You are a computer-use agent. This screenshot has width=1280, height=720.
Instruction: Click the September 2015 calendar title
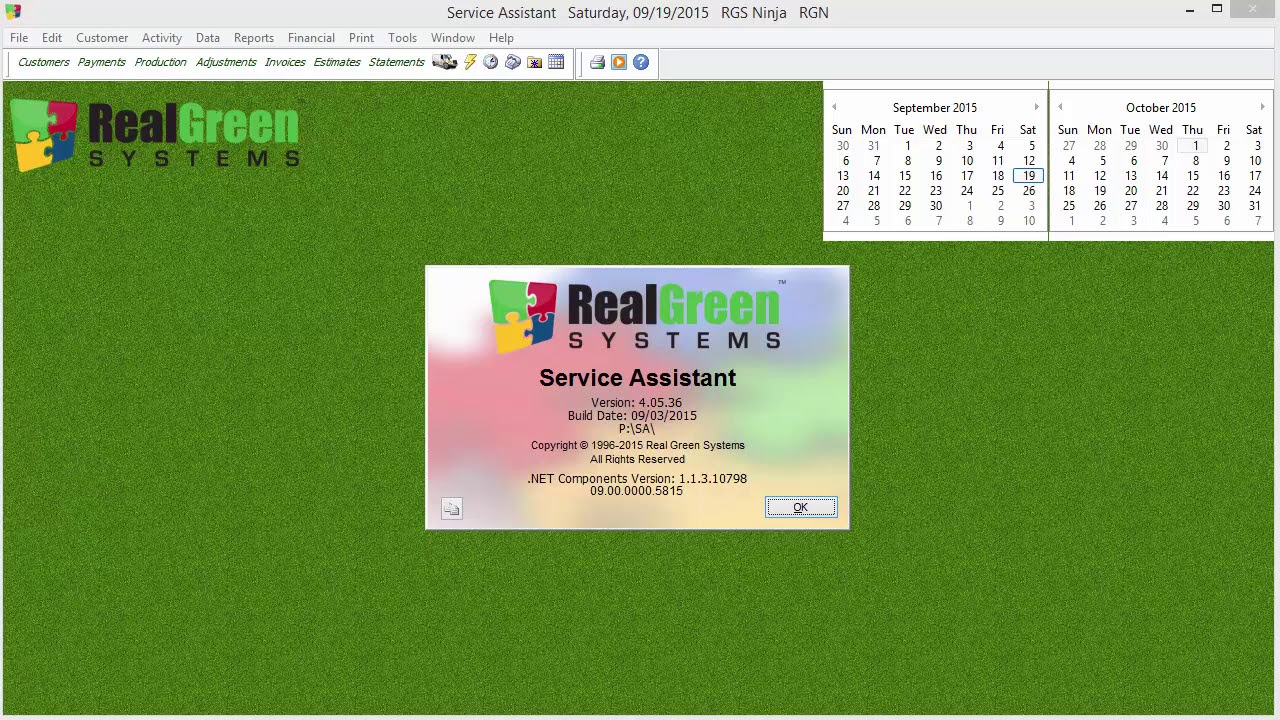click(x=935, y=107)
